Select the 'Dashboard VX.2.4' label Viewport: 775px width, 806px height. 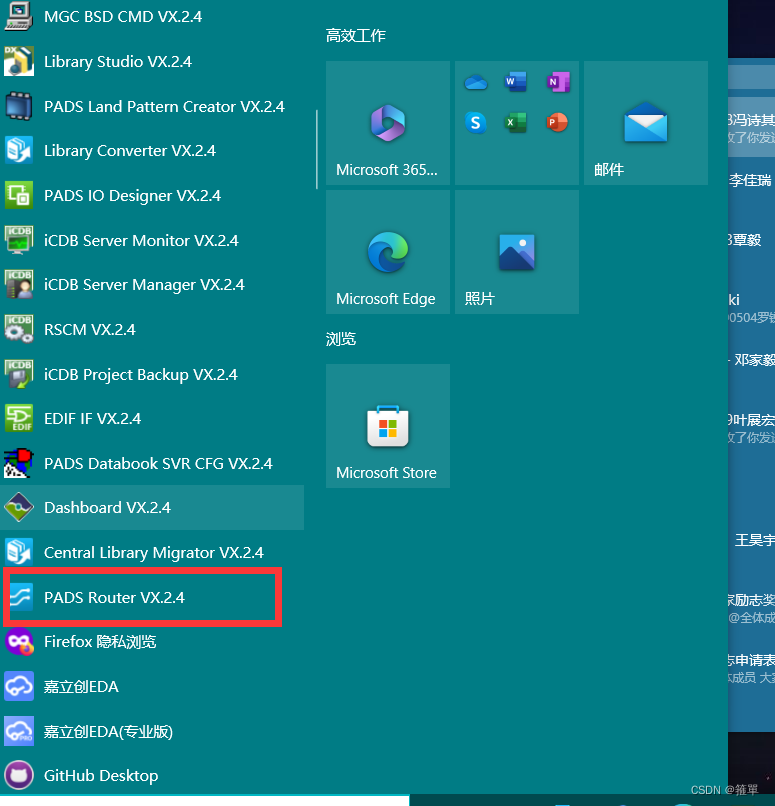(107, 507)
